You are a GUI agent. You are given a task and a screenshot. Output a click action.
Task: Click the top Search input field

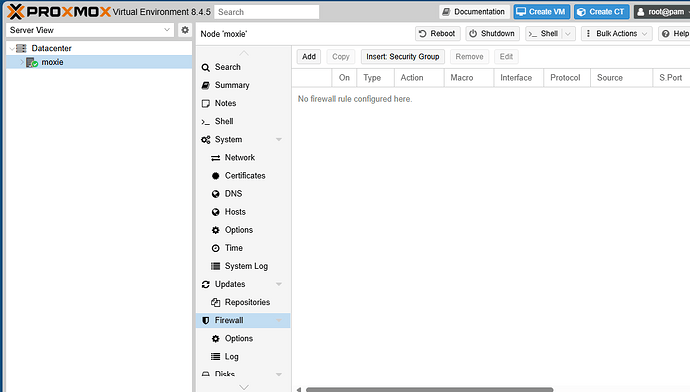tap(267, 12)
